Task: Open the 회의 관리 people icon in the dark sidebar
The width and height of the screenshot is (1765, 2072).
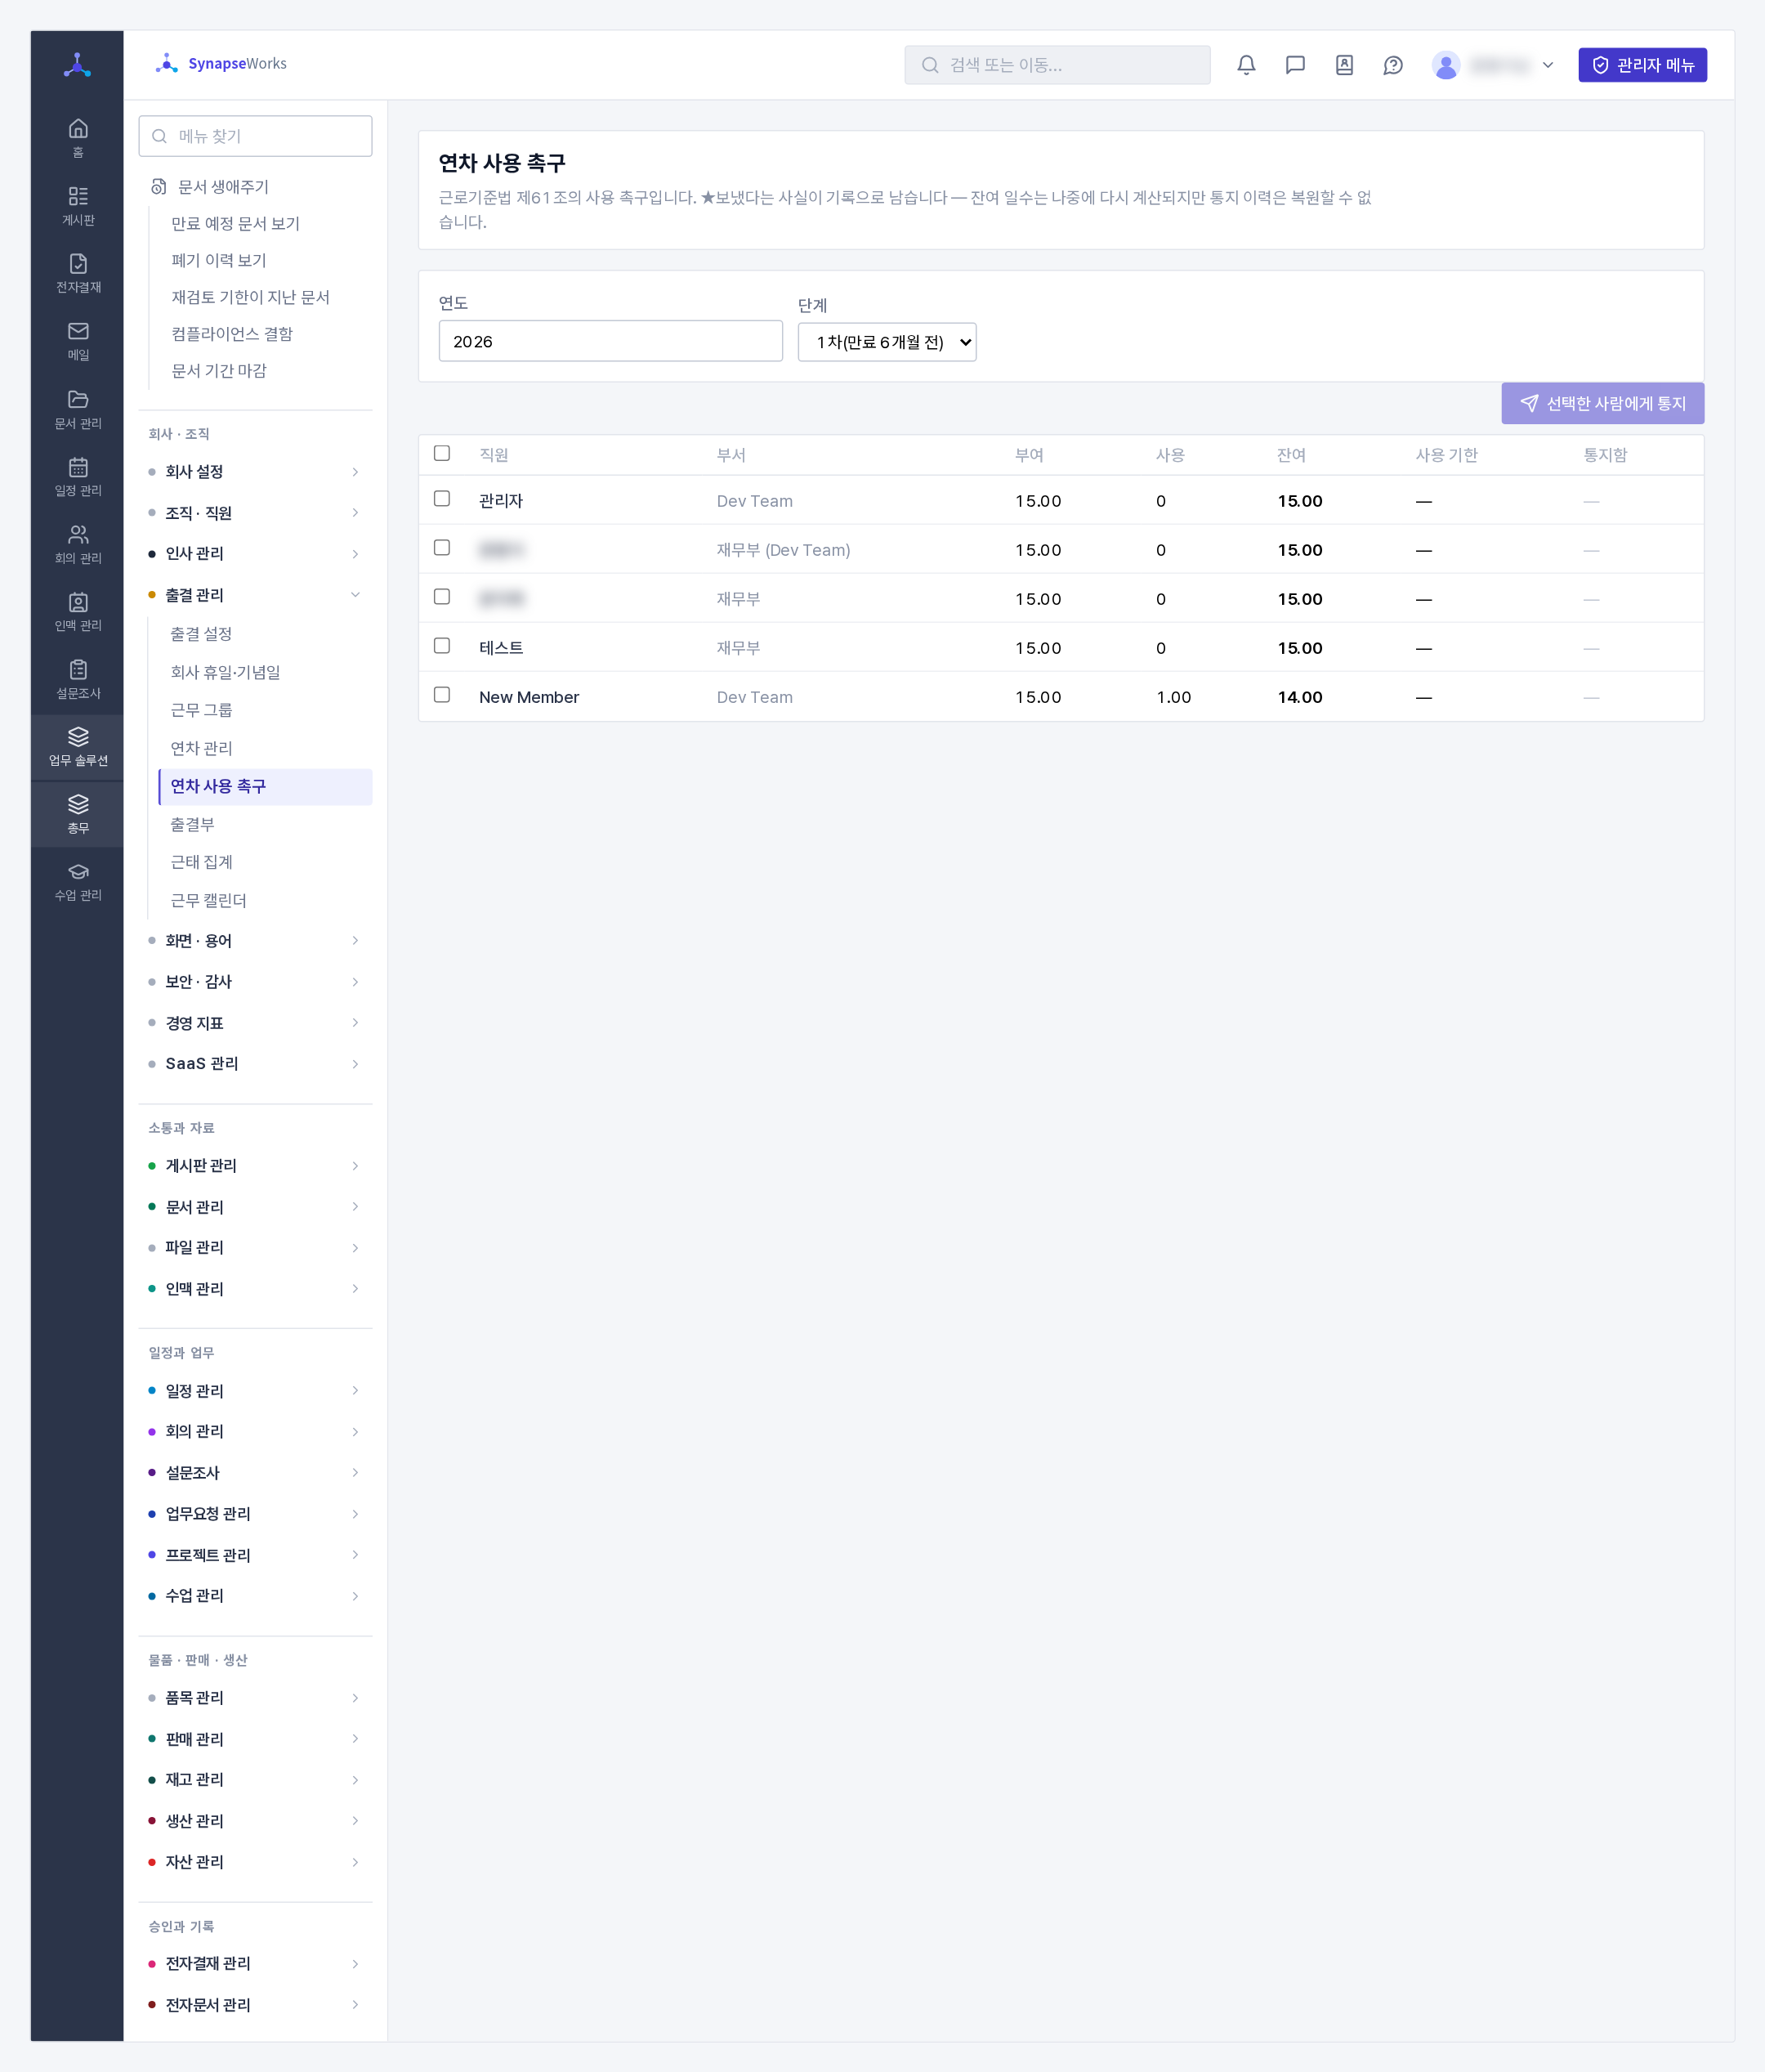Action: 78,544
